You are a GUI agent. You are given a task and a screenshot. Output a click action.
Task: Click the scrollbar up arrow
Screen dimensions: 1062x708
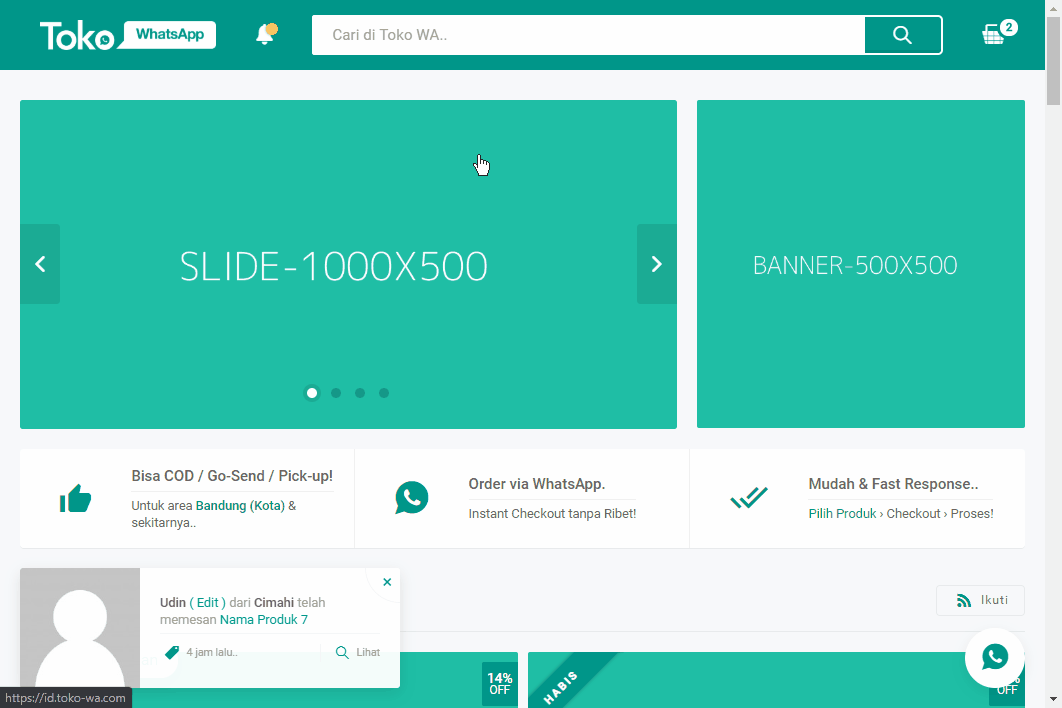pyautogui.click(x=1053, y=8)
